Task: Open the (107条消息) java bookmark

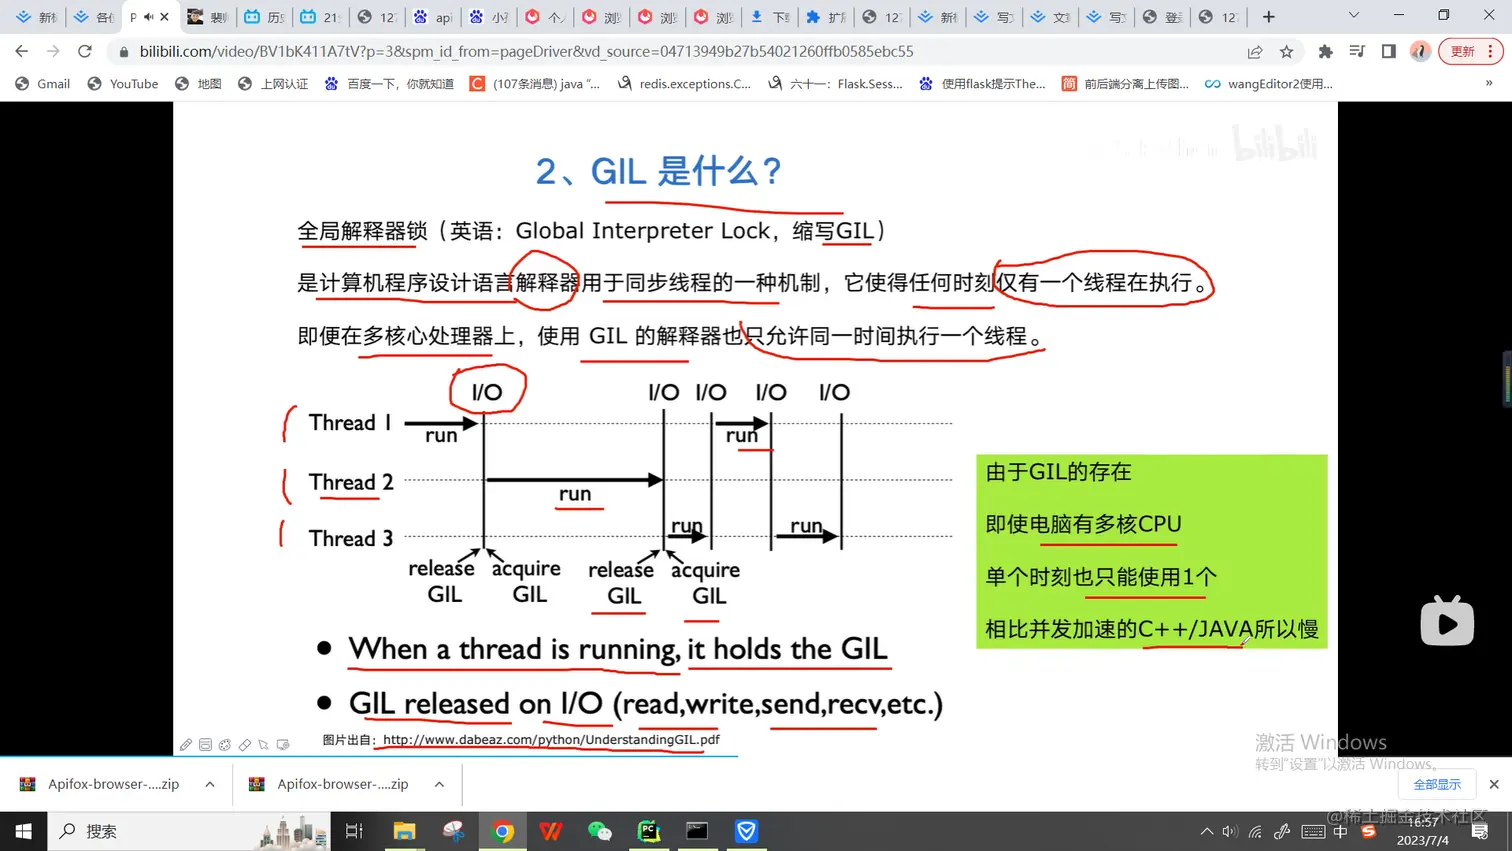Action: 535,84
